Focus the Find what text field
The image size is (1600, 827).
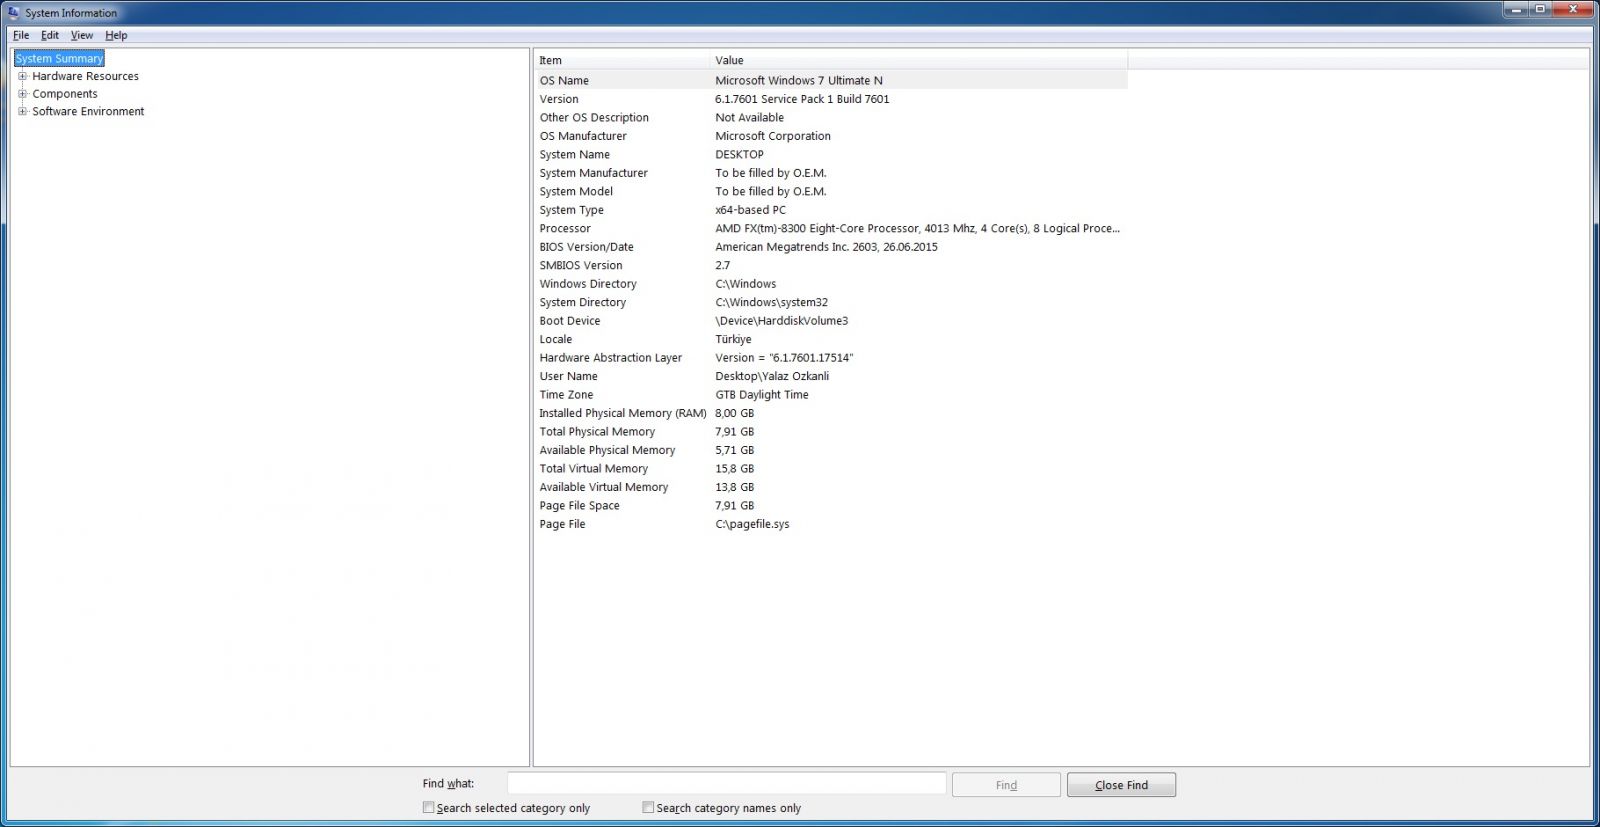click(726, 783)
